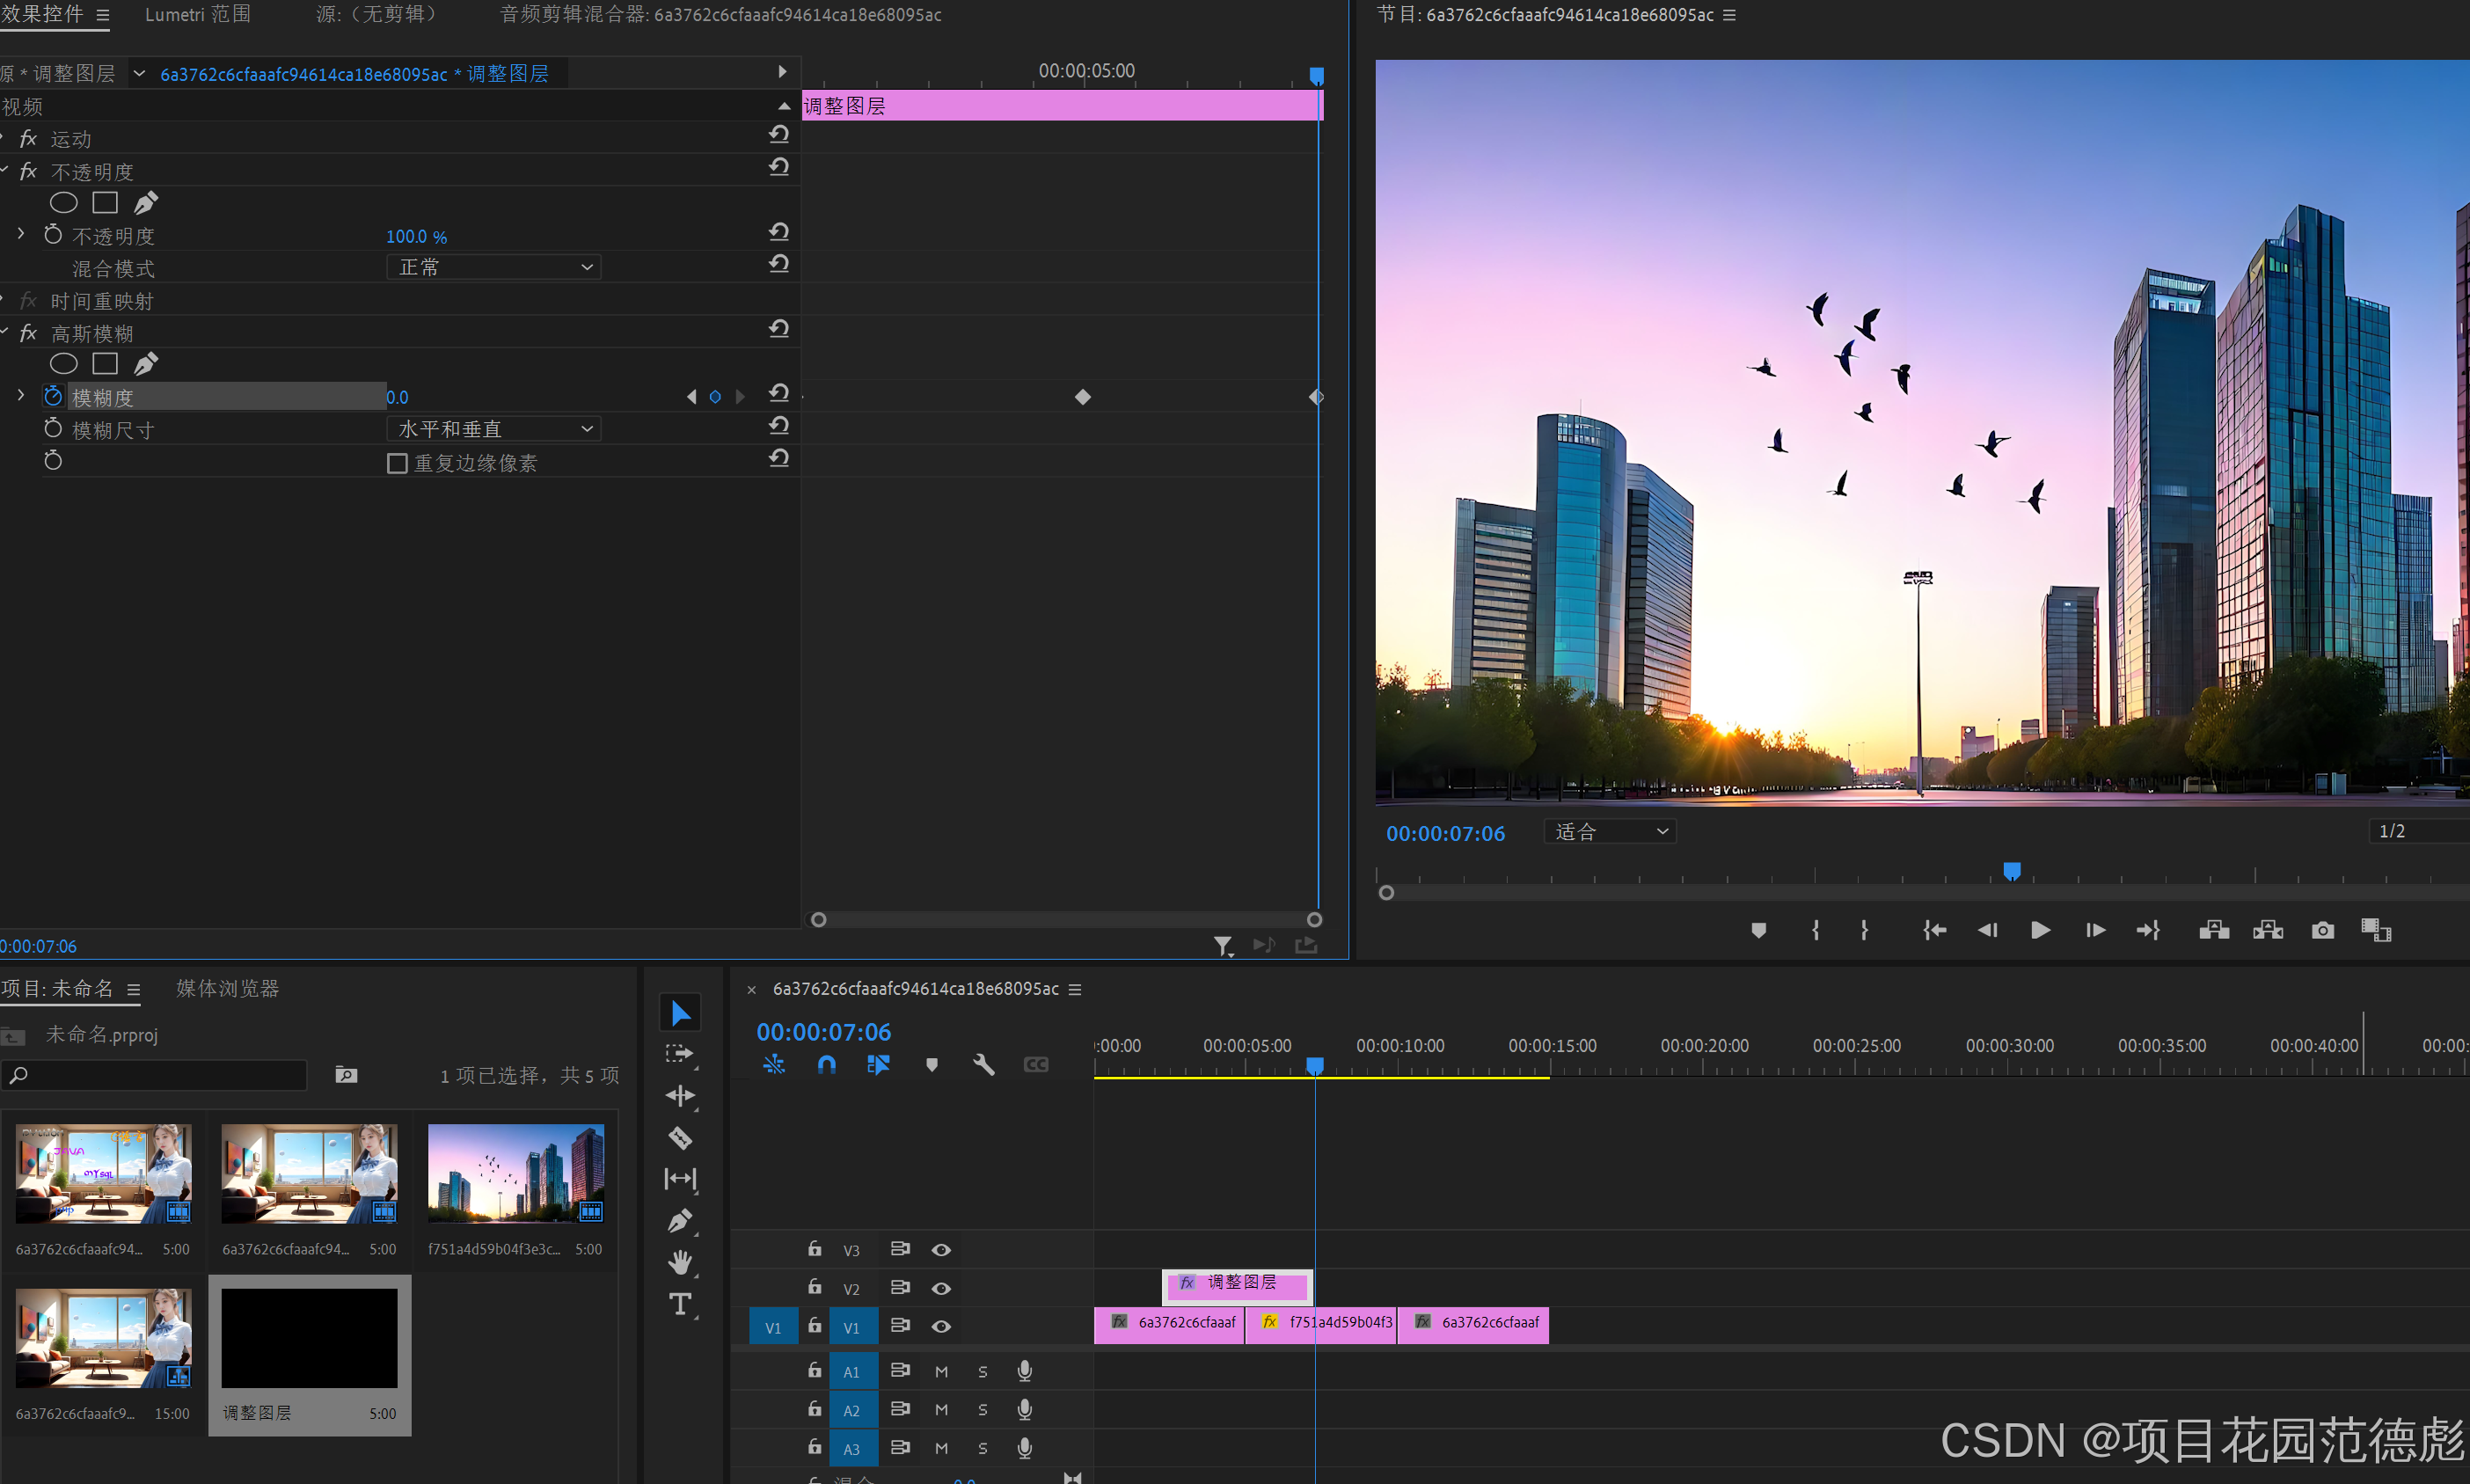Screen dimensions: 2470x1484
Task: Click Export Frame camera icon
Action: pos(2322,931)
